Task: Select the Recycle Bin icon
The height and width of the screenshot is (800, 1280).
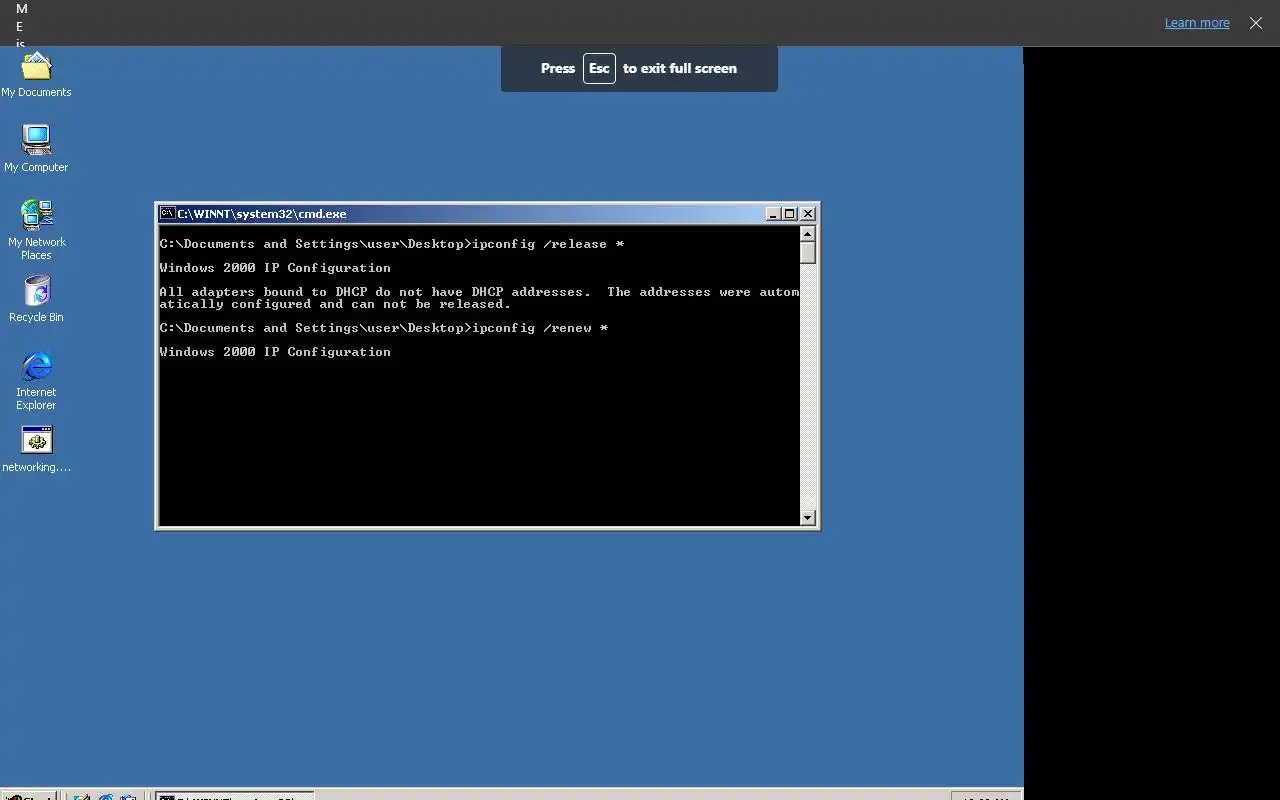Action: coord(36,298)
